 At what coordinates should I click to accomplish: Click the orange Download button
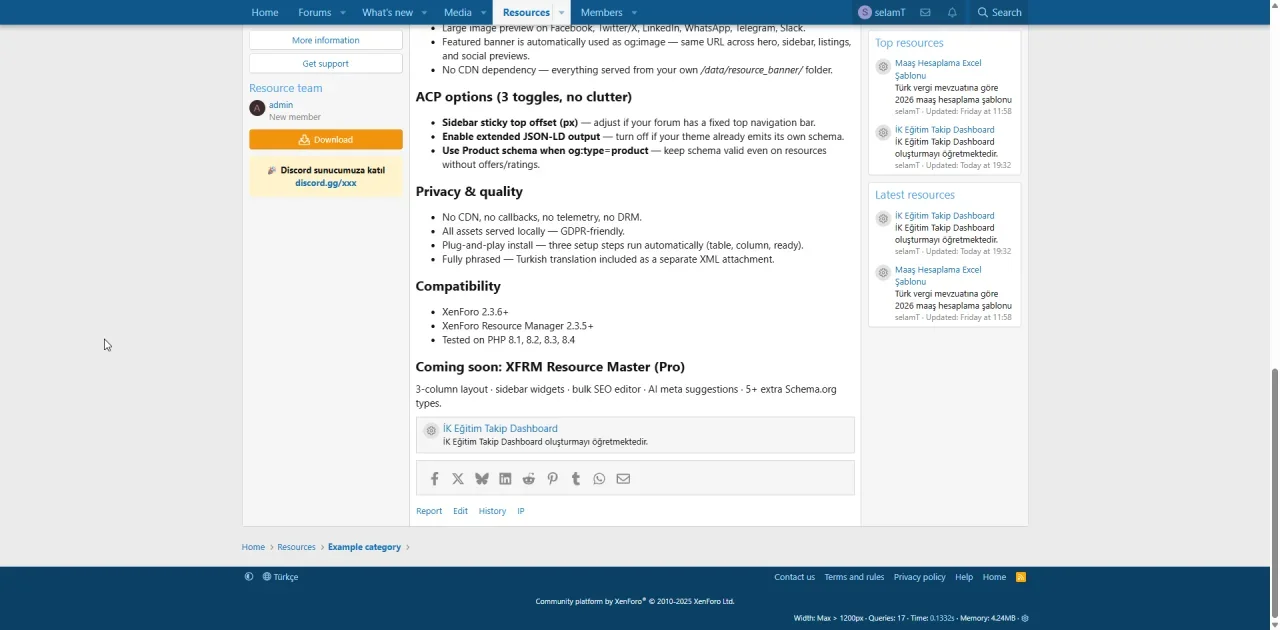click(326, 140)
